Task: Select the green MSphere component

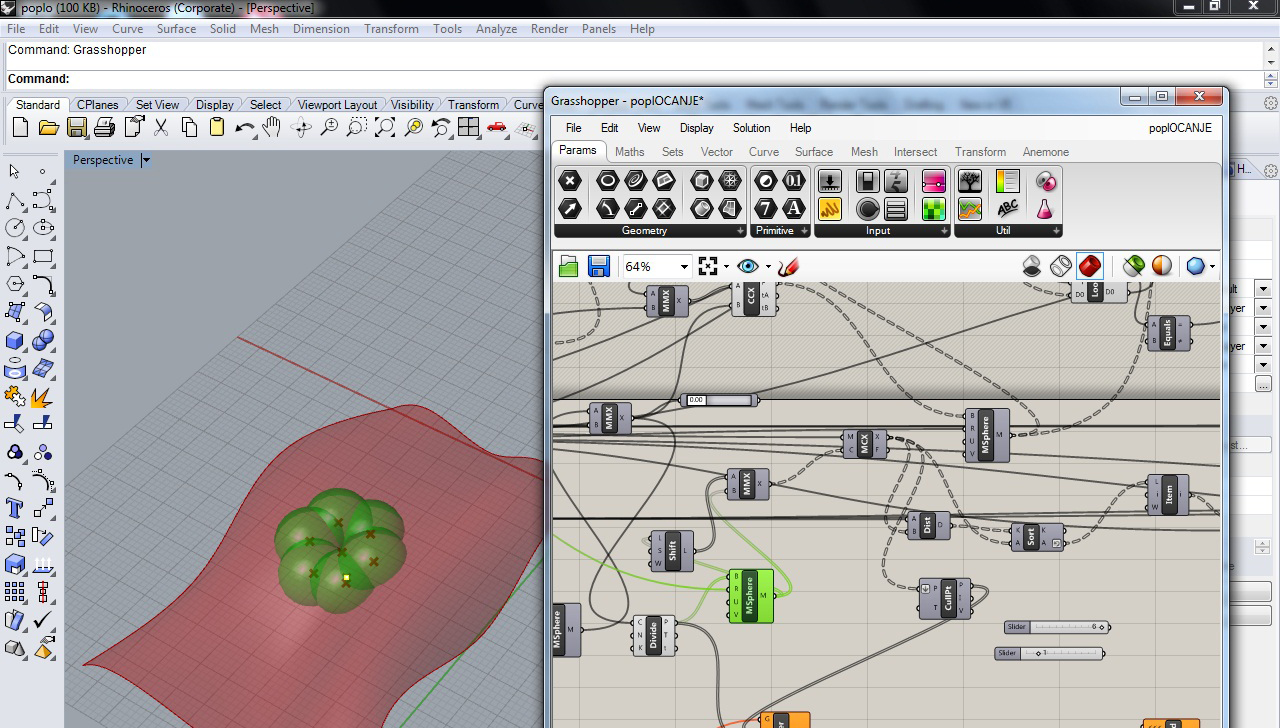Action: pyautogui.click(x=751, y=596)
